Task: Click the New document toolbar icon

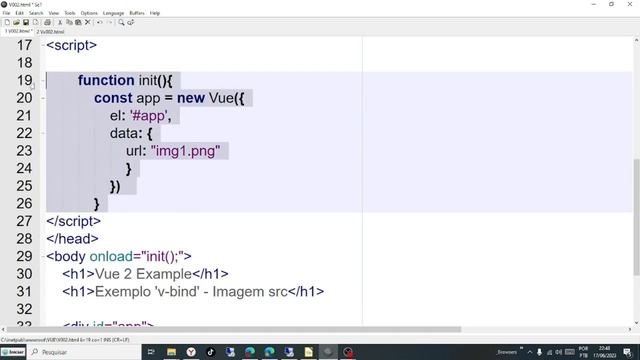Action: pyautogui.click(x=7, y=22)
